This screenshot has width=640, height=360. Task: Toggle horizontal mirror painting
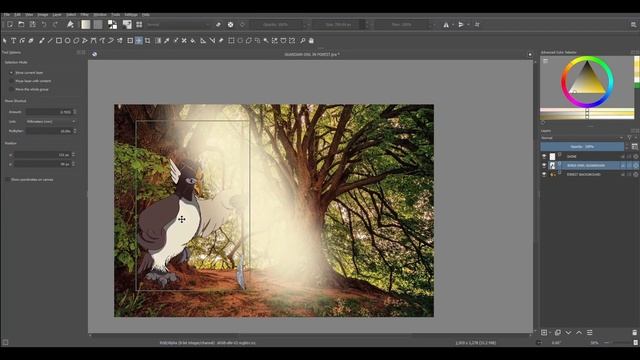(x=447, y=24)
